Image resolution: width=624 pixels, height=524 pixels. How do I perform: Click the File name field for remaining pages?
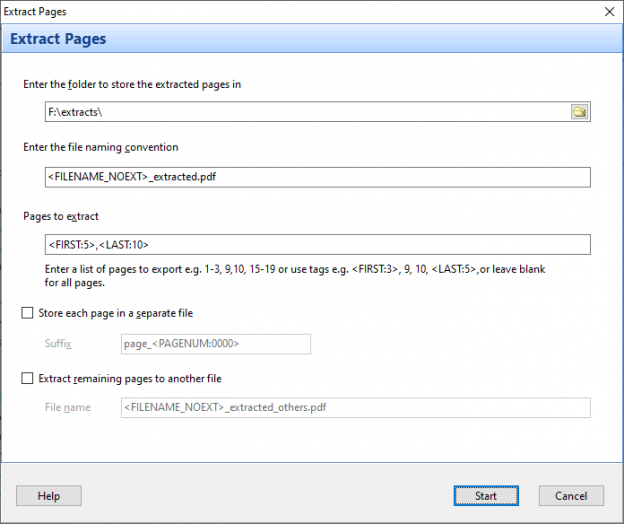tap(356, 407)
